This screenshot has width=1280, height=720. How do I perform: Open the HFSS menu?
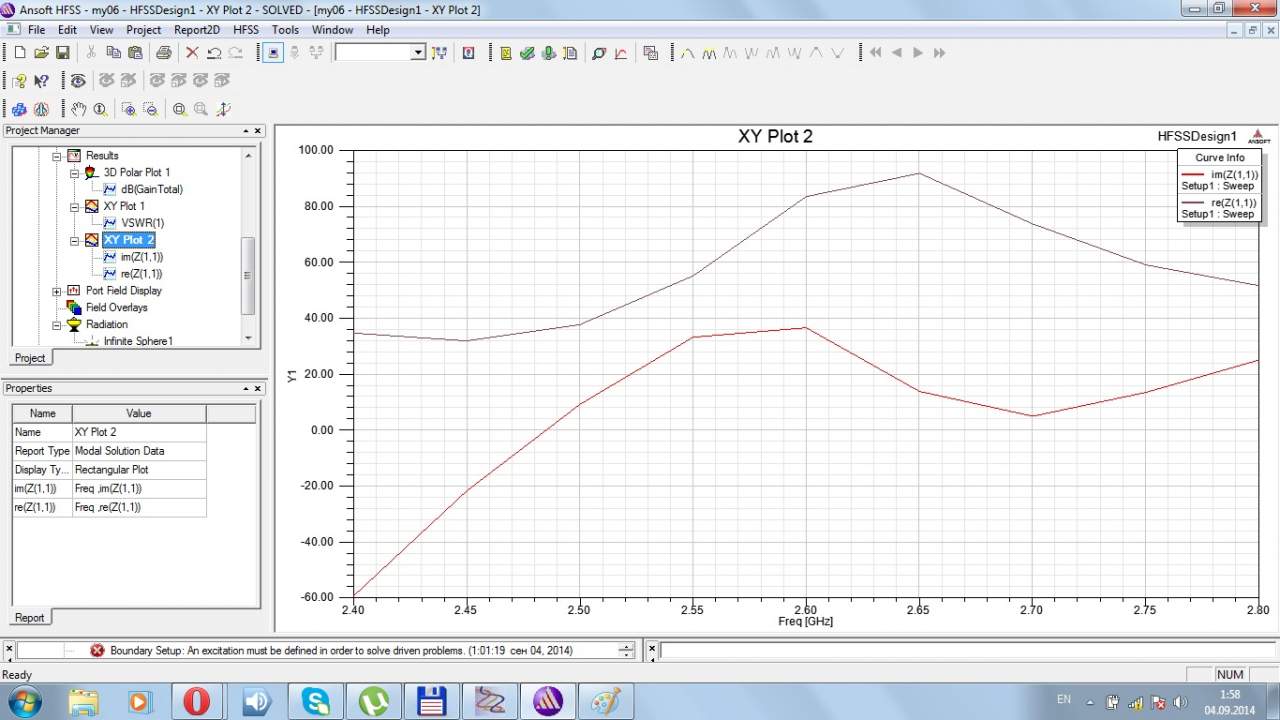pos(246,30)
